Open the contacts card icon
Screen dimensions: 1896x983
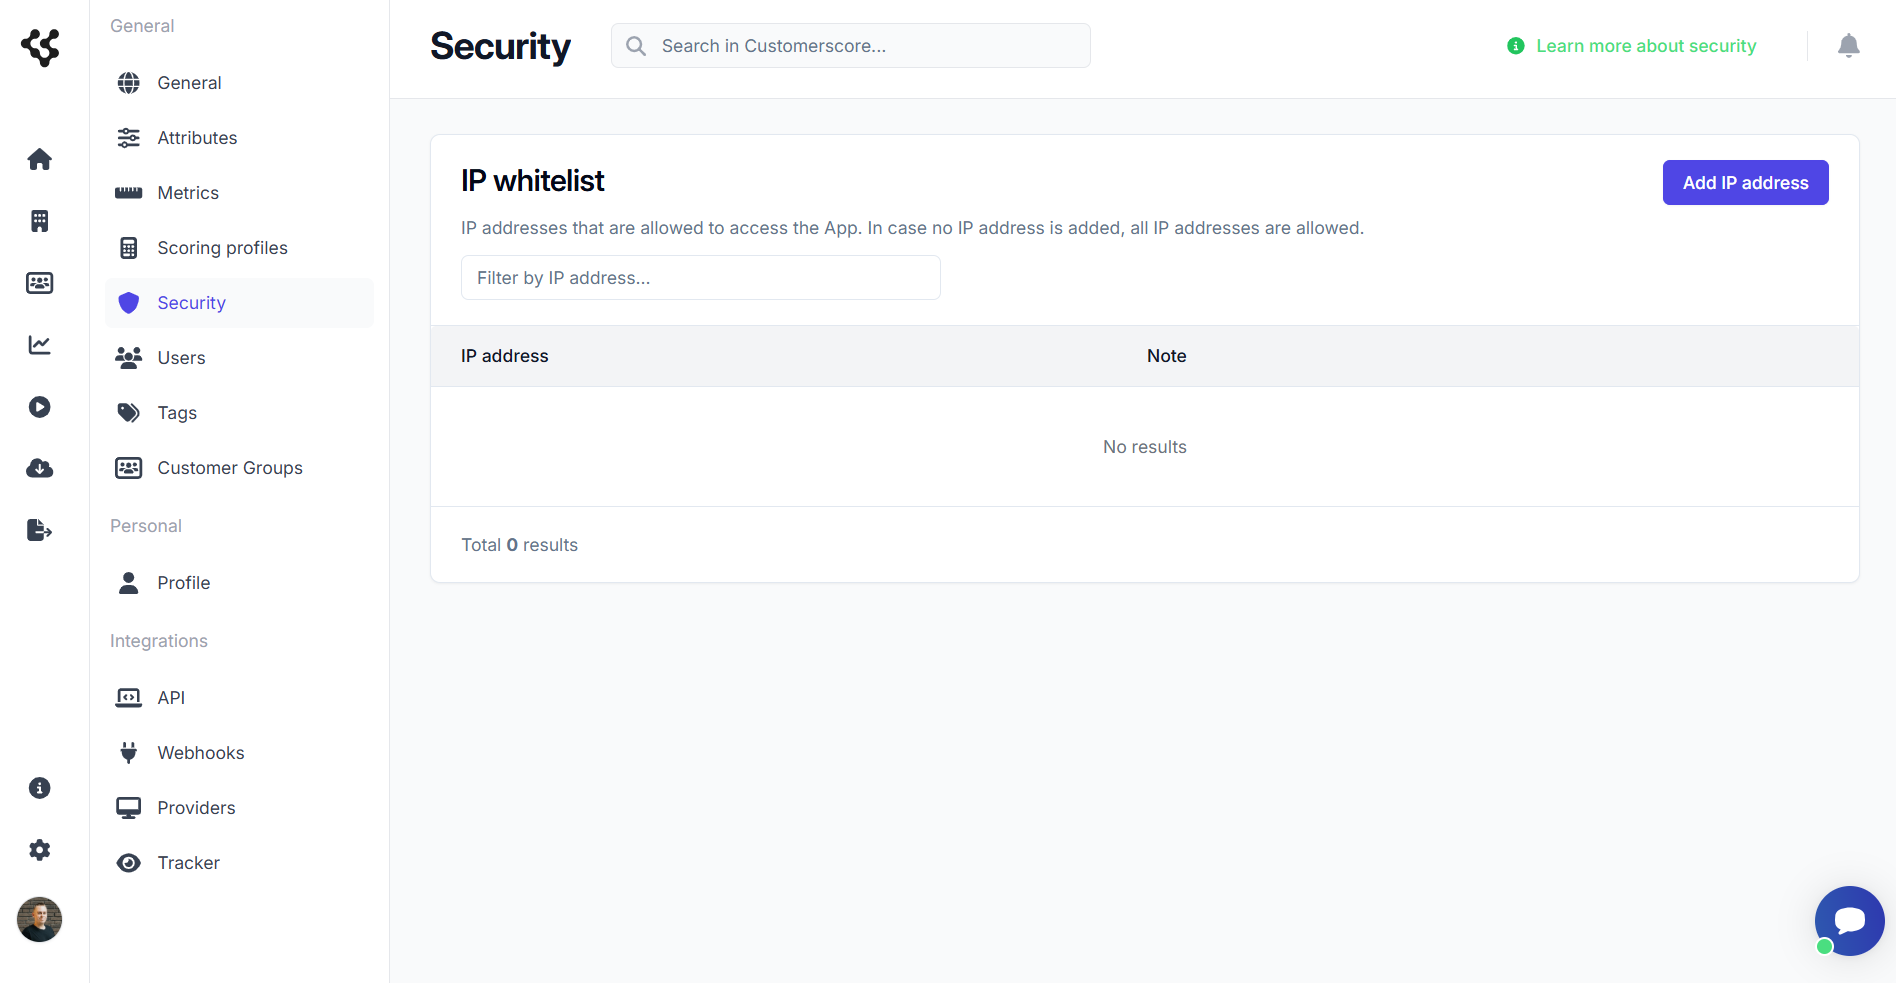(x=39, y=283)
